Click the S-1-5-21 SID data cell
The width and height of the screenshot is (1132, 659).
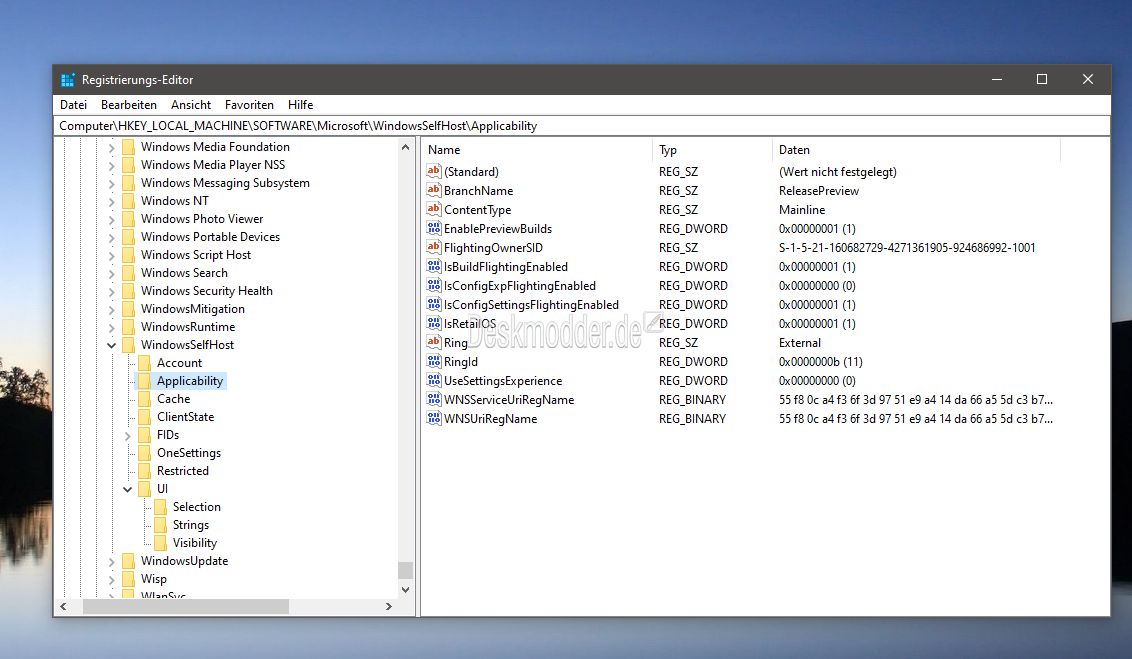[907, 248]
